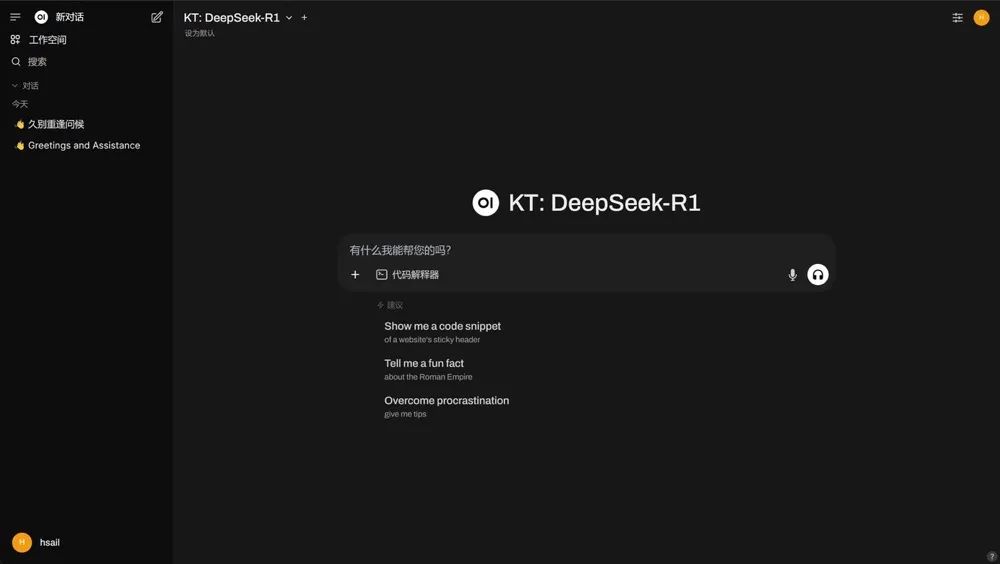The width and height of the screenshot is (1000, 564).
Task: Open help via the question mark icon
Action: [992, 556]
